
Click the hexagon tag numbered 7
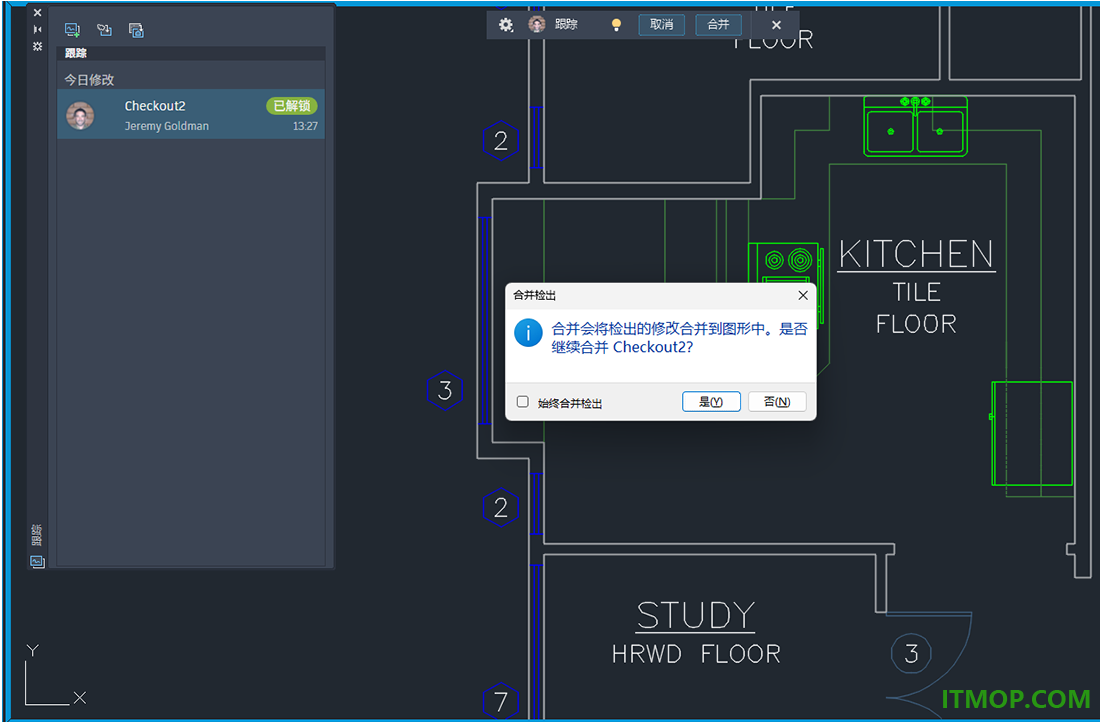(501, 701)
